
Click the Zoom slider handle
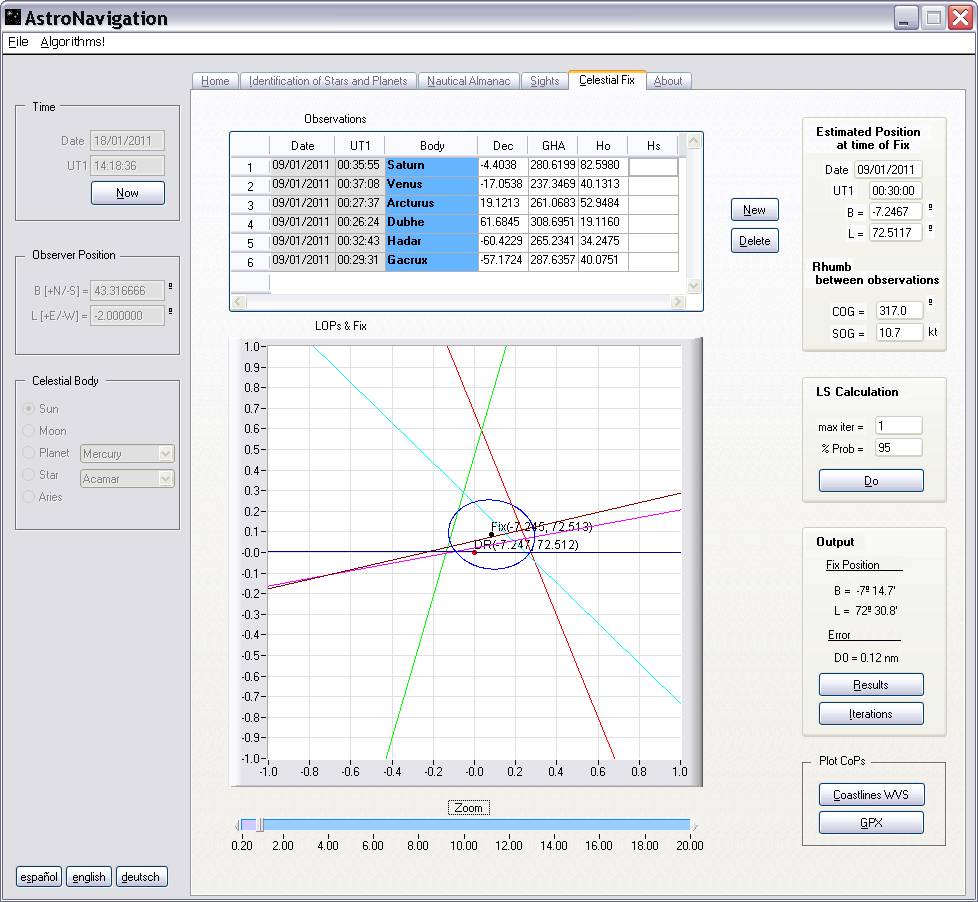(259, 825)
